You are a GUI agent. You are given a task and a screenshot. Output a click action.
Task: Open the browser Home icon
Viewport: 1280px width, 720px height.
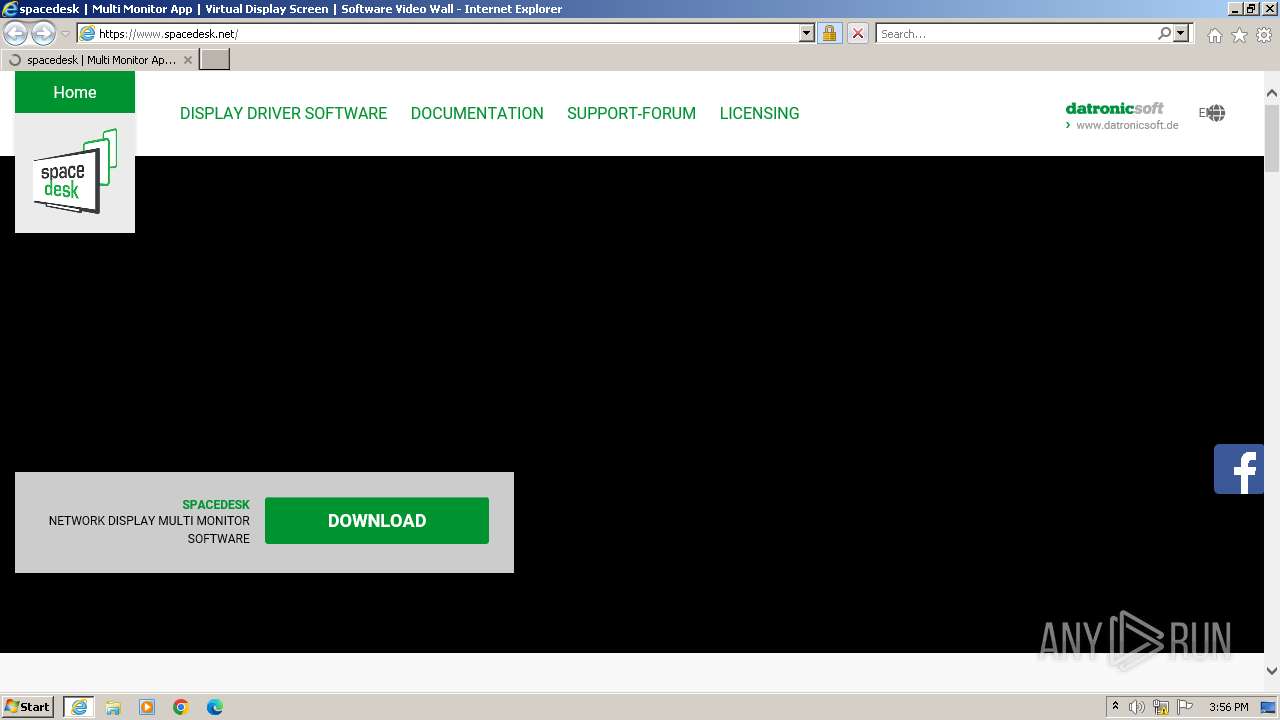coord(1214,35)
